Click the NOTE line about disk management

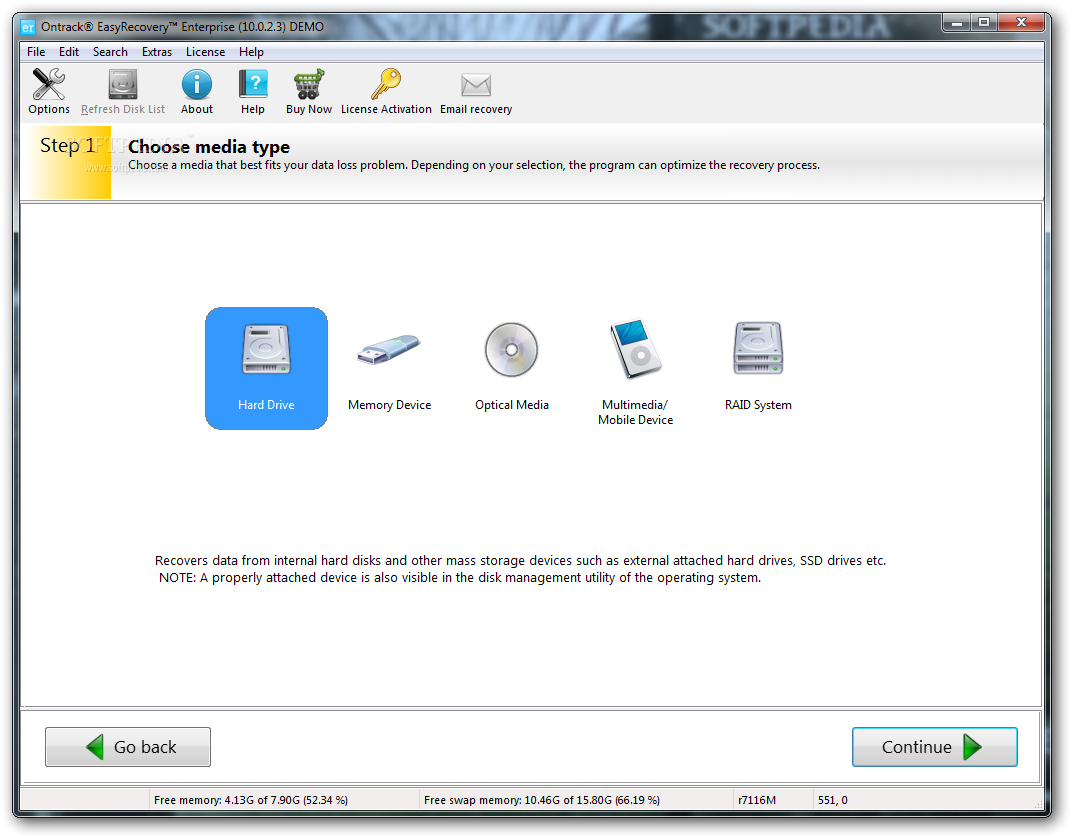(459, 578)
